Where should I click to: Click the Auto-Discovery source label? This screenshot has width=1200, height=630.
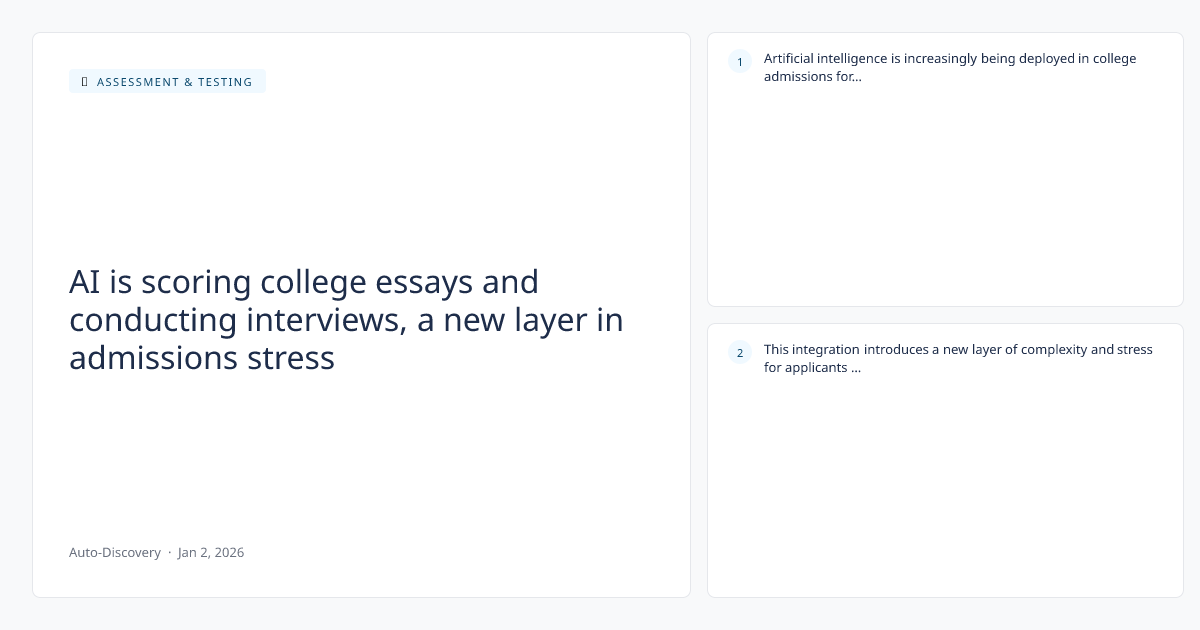coord(115,552)
